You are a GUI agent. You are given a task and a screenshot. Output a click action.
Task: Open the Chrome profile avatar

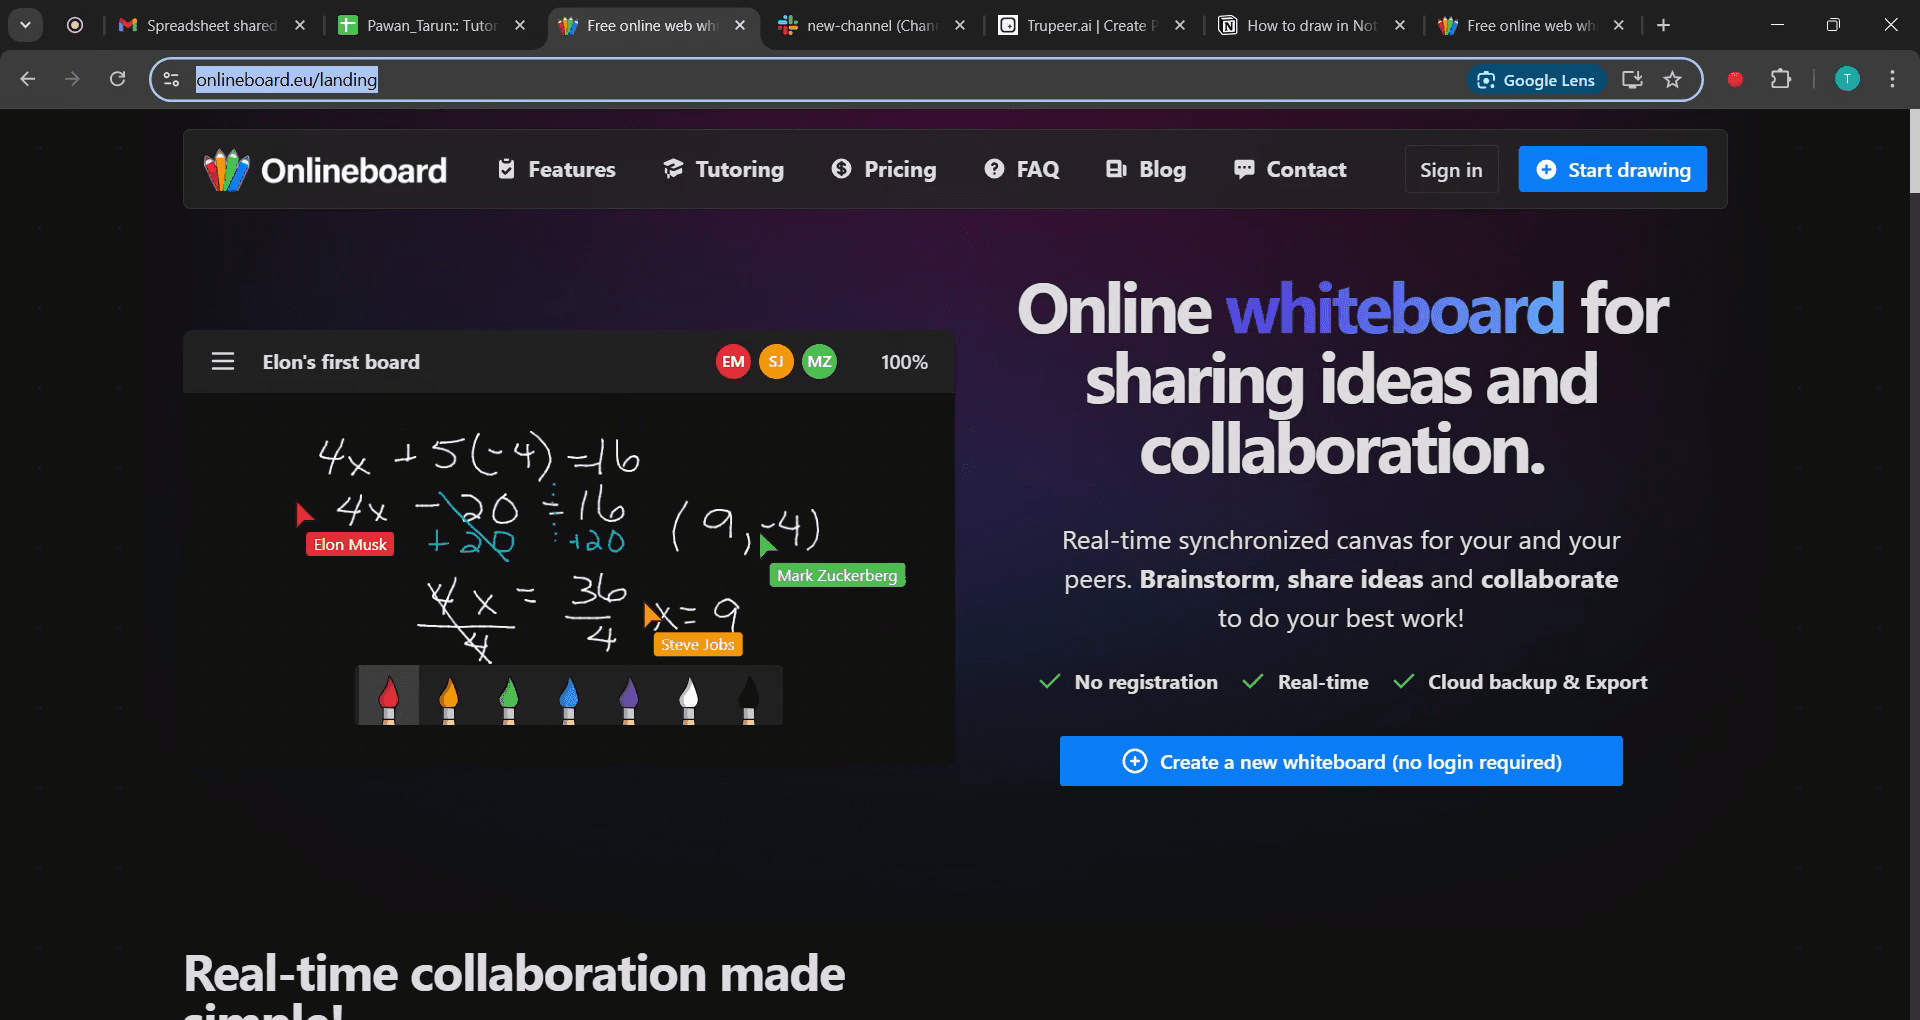tap(1847, 79)
